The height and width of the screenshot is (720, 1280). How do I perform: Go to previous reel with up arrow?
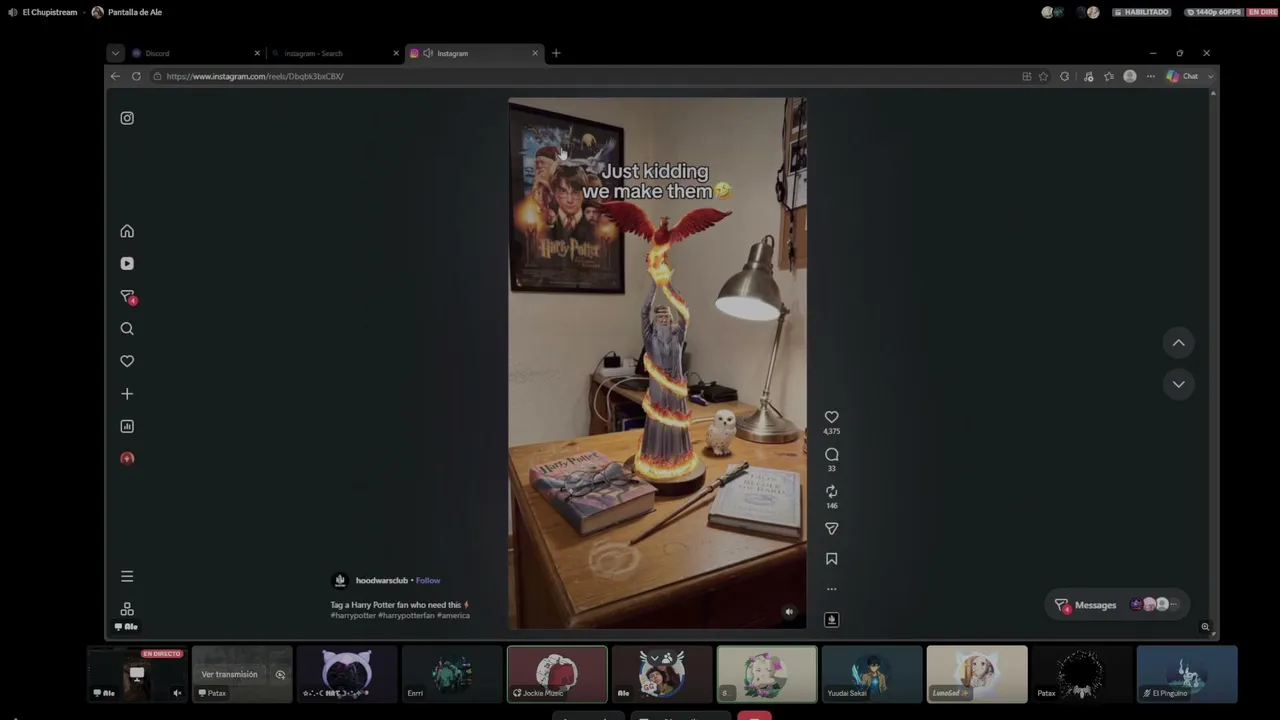(1179, 343)
